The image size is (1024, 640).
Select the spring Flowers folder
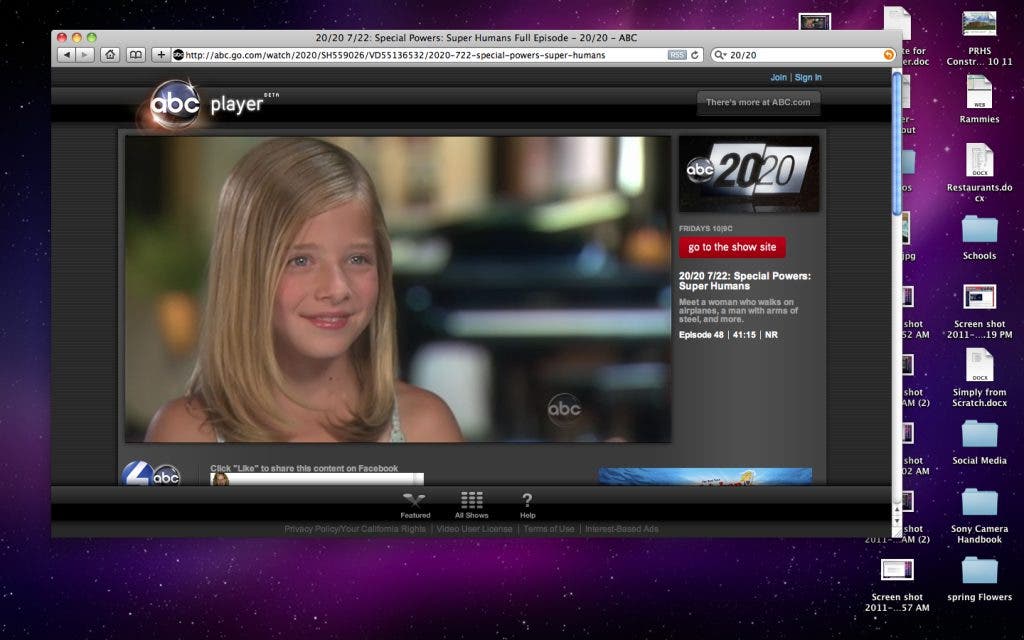click(979, 579)
